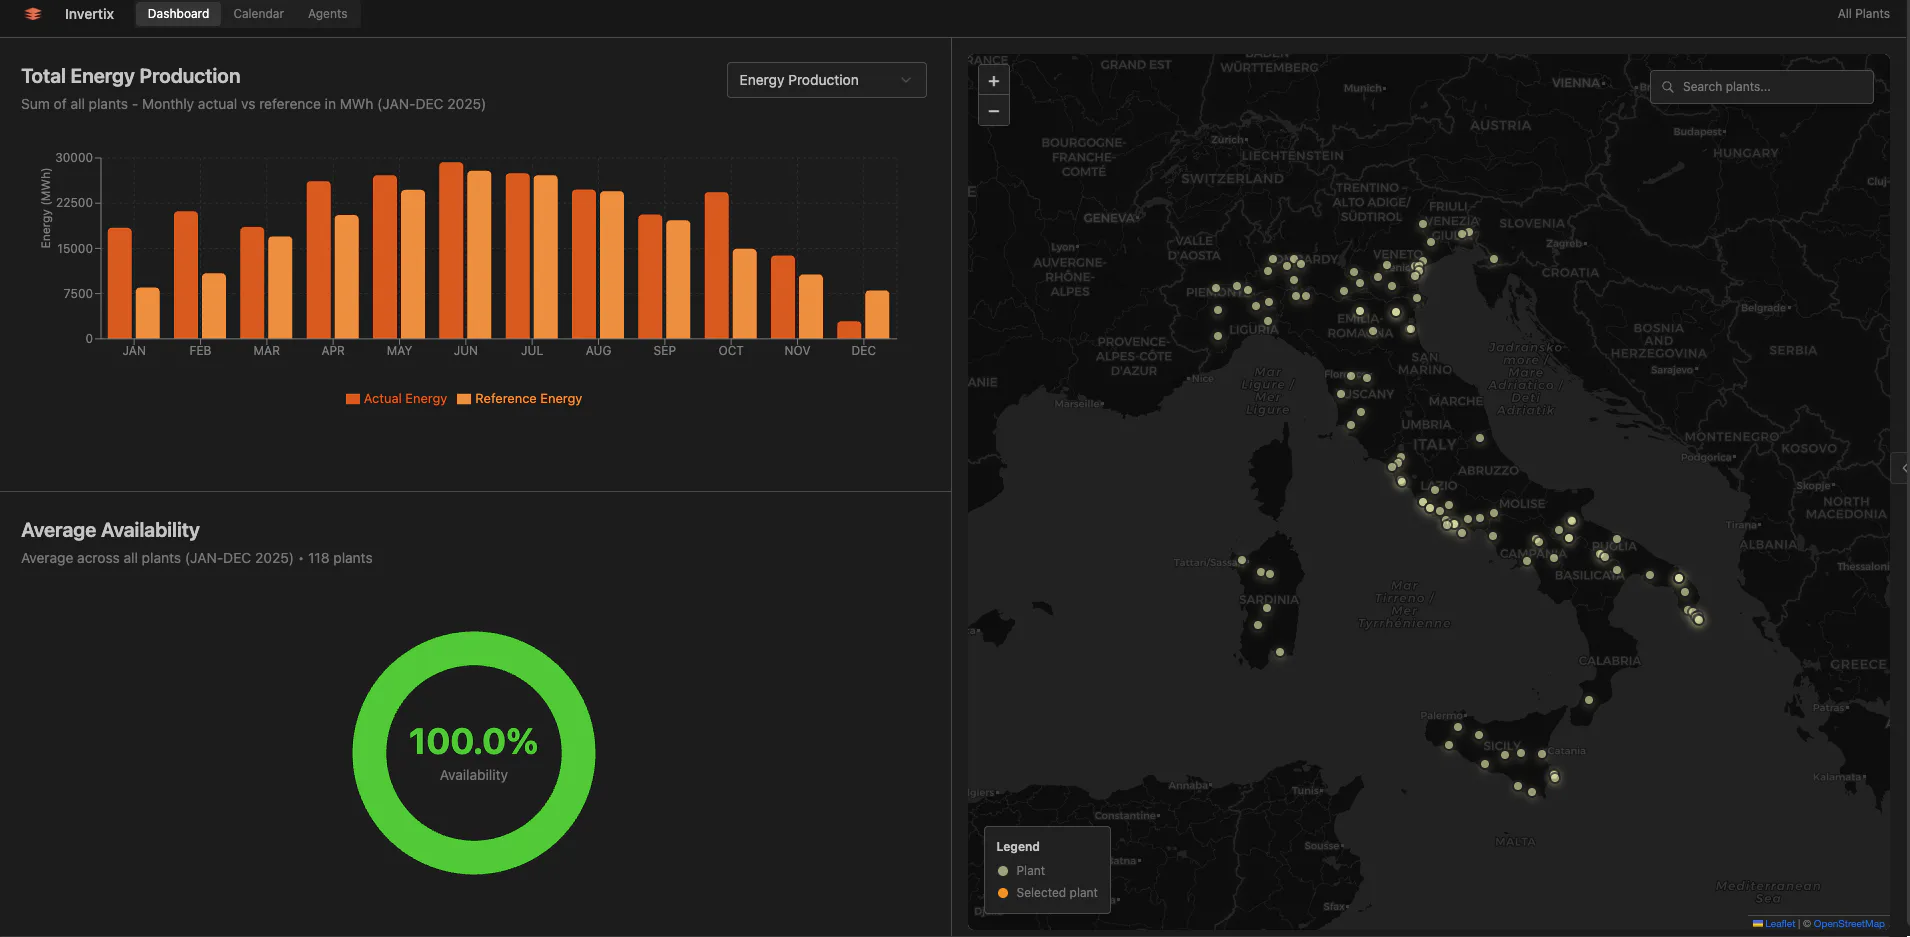Click the JAN reference energy bar
The height and width of the screenshot is (937, 1910).
(x=147, y=313)
